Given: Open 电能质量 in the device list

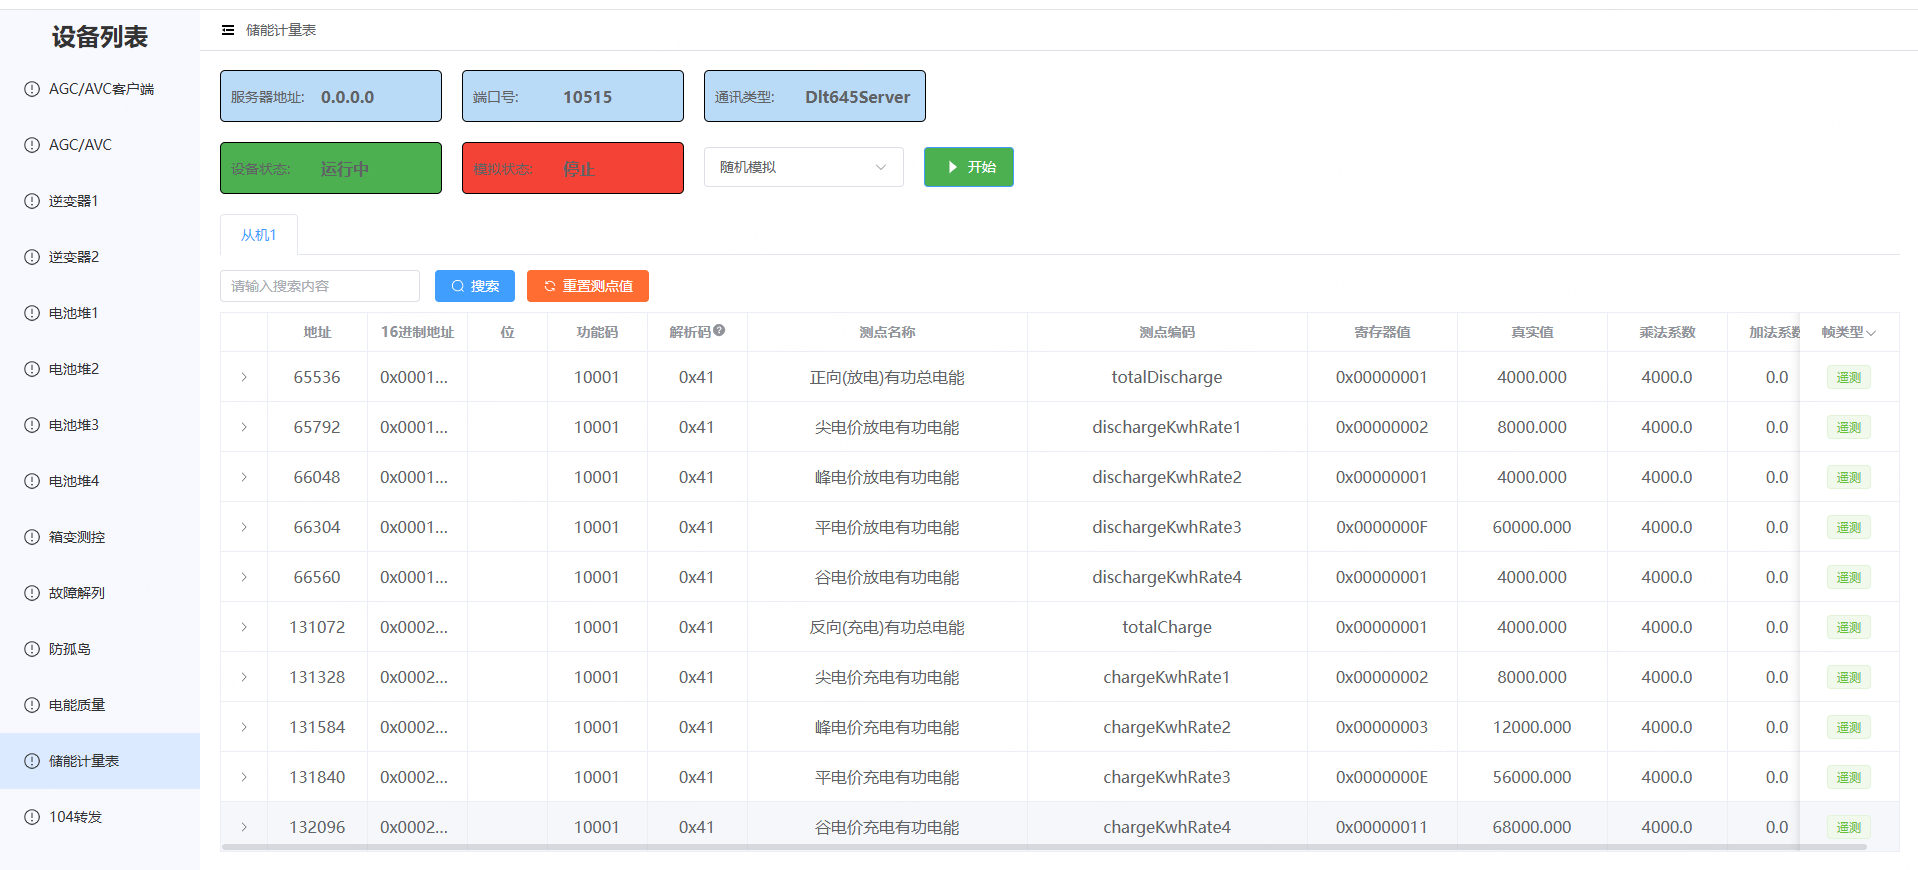Looking at the screenshot, I should (x=100, y=705).
